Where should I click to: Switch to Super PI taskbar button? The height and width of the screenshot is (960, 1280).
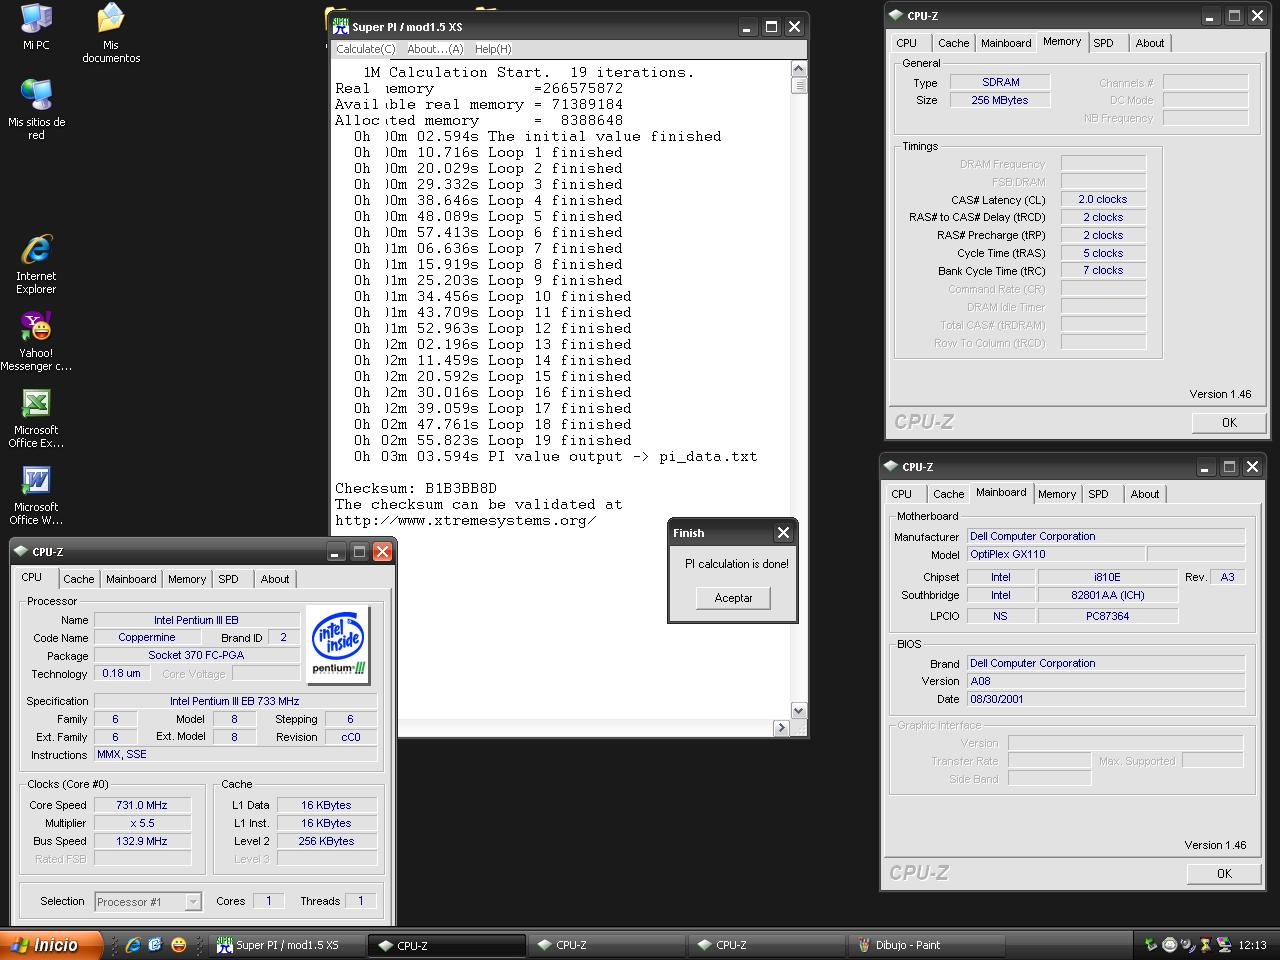287,945
